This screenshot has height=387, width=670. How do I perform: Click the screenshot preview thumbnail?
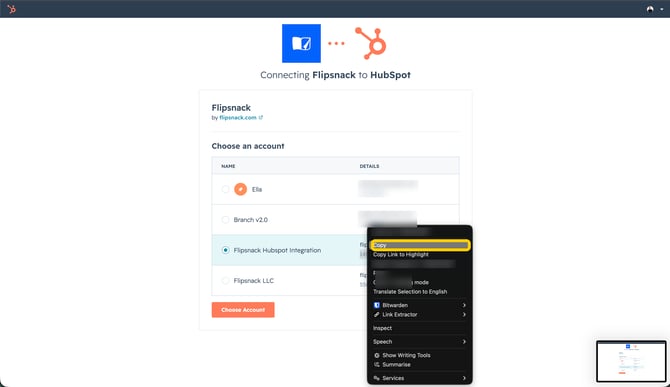point(631,361)
